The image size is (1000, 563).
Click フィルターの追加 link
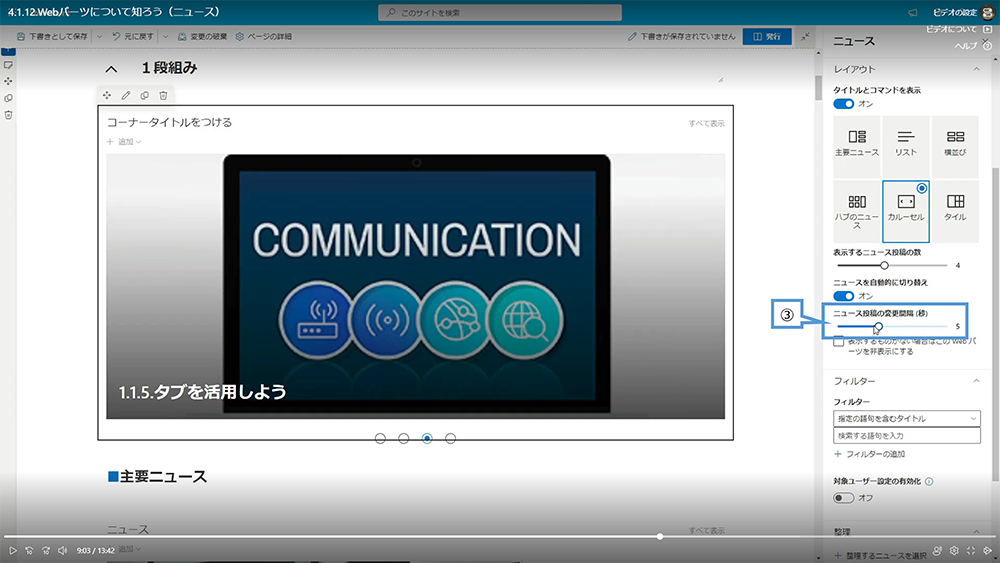pos(870,454)
